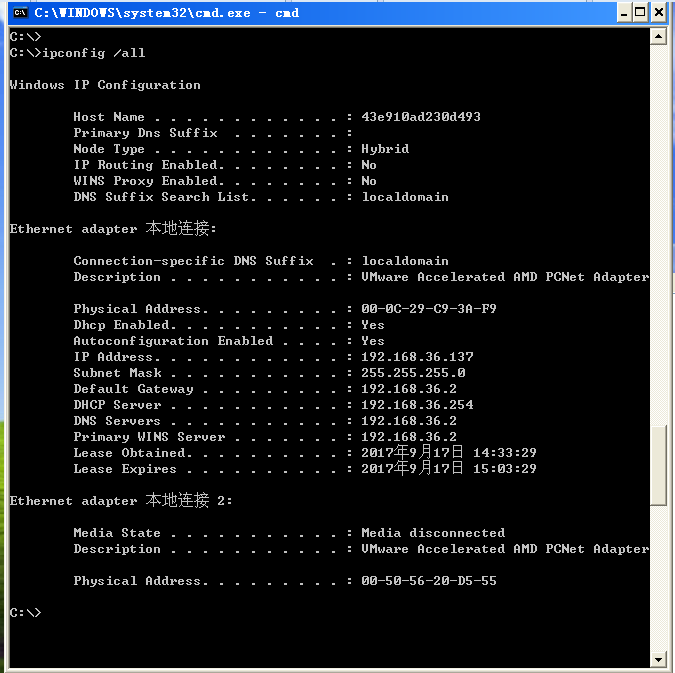Click the host name value 43e910ad230d493
This screenshot has width=675, height=673.
tap(421, 117)
